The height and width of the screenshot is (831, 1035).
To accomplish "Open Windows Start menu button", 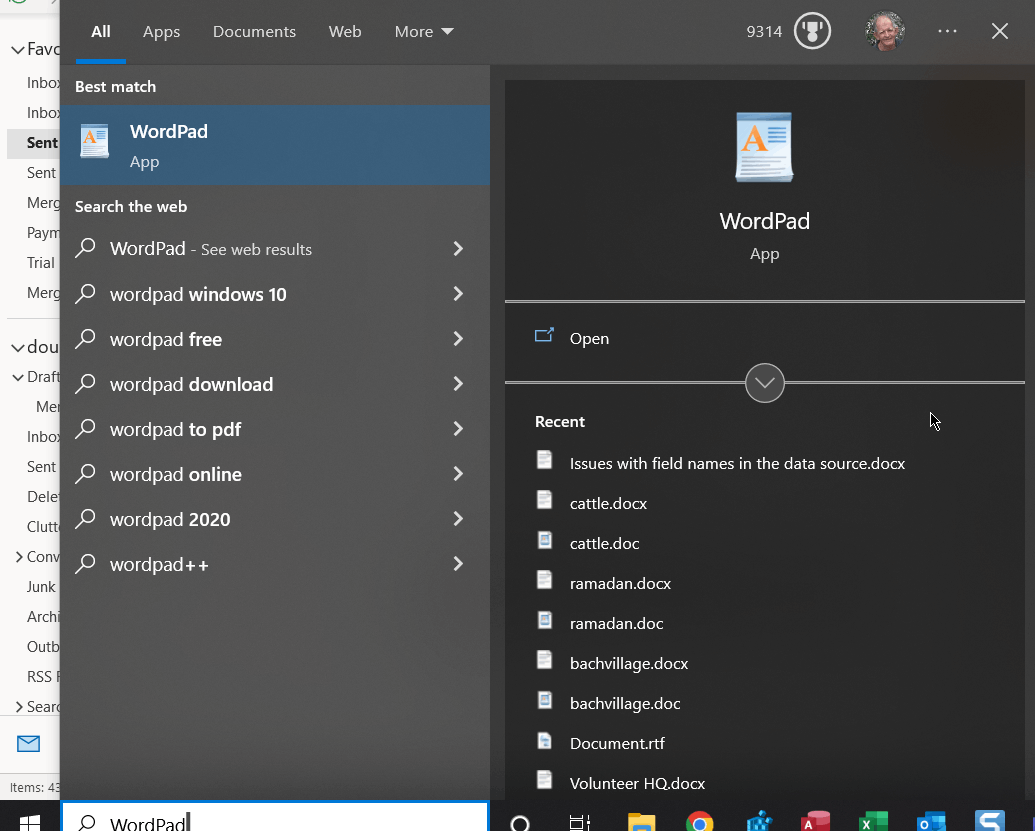I will click(x=30, y=822).
